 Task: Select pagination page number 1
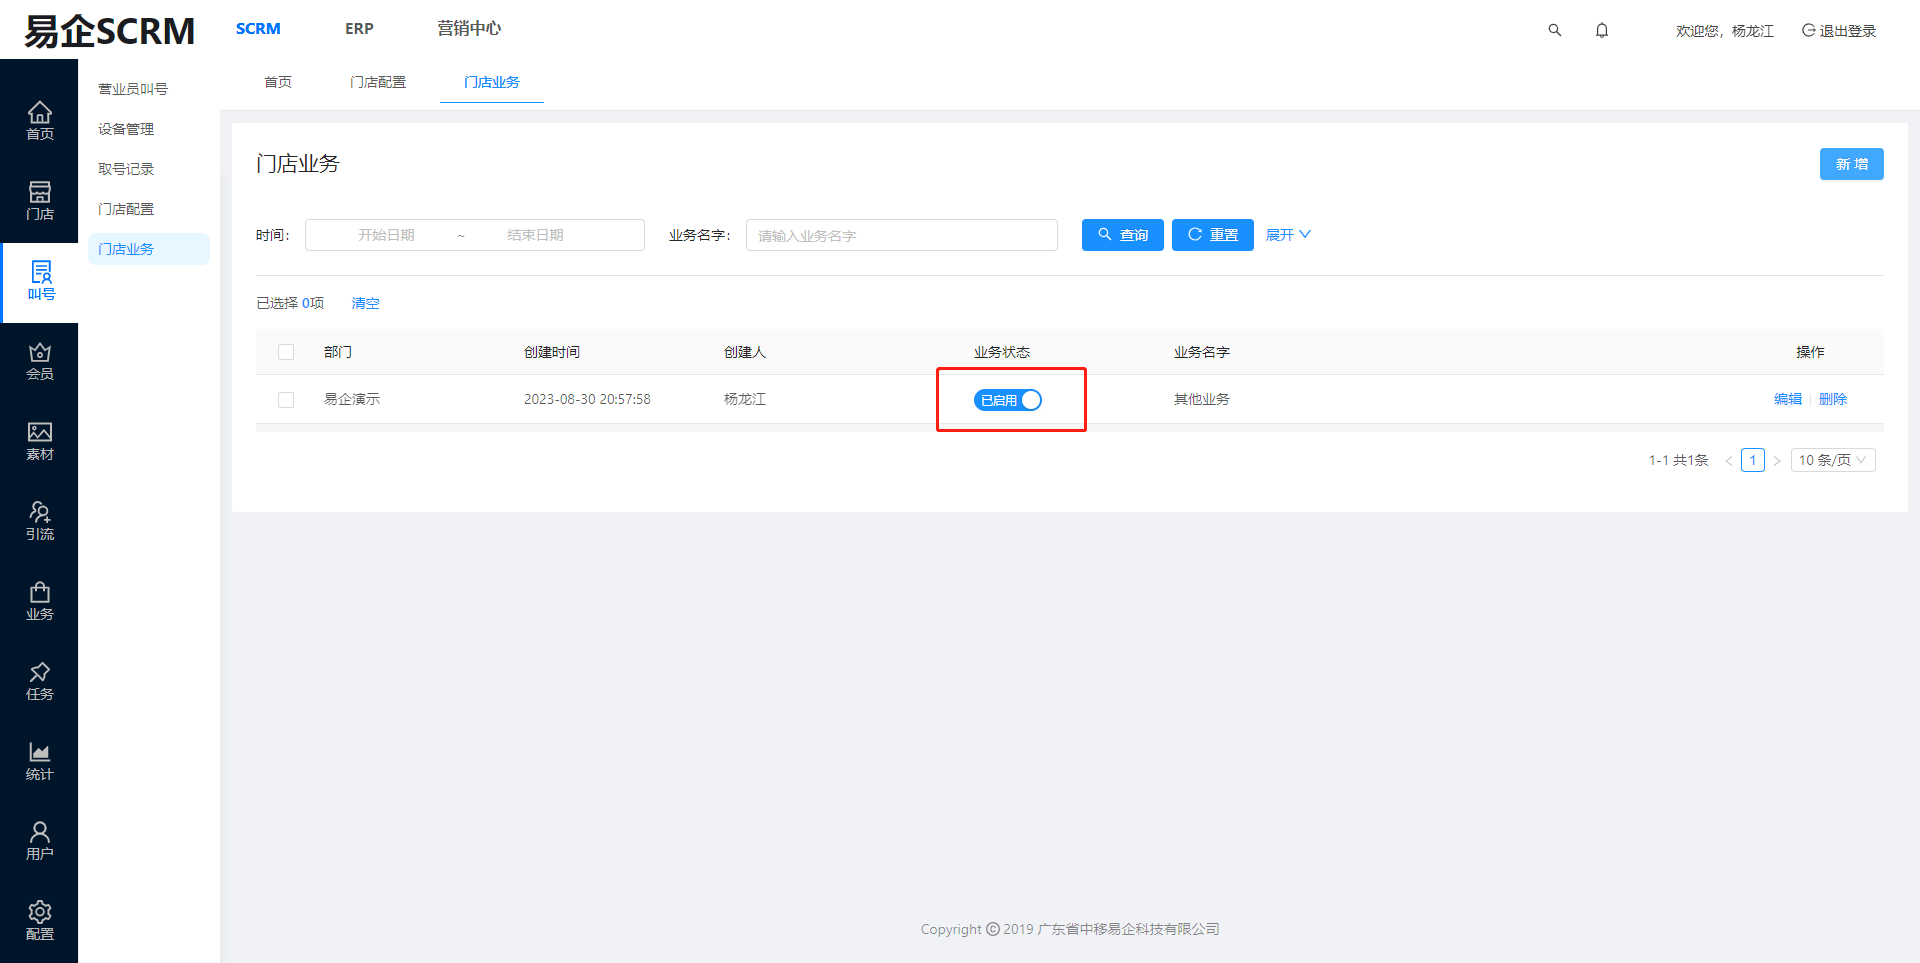1753,460
